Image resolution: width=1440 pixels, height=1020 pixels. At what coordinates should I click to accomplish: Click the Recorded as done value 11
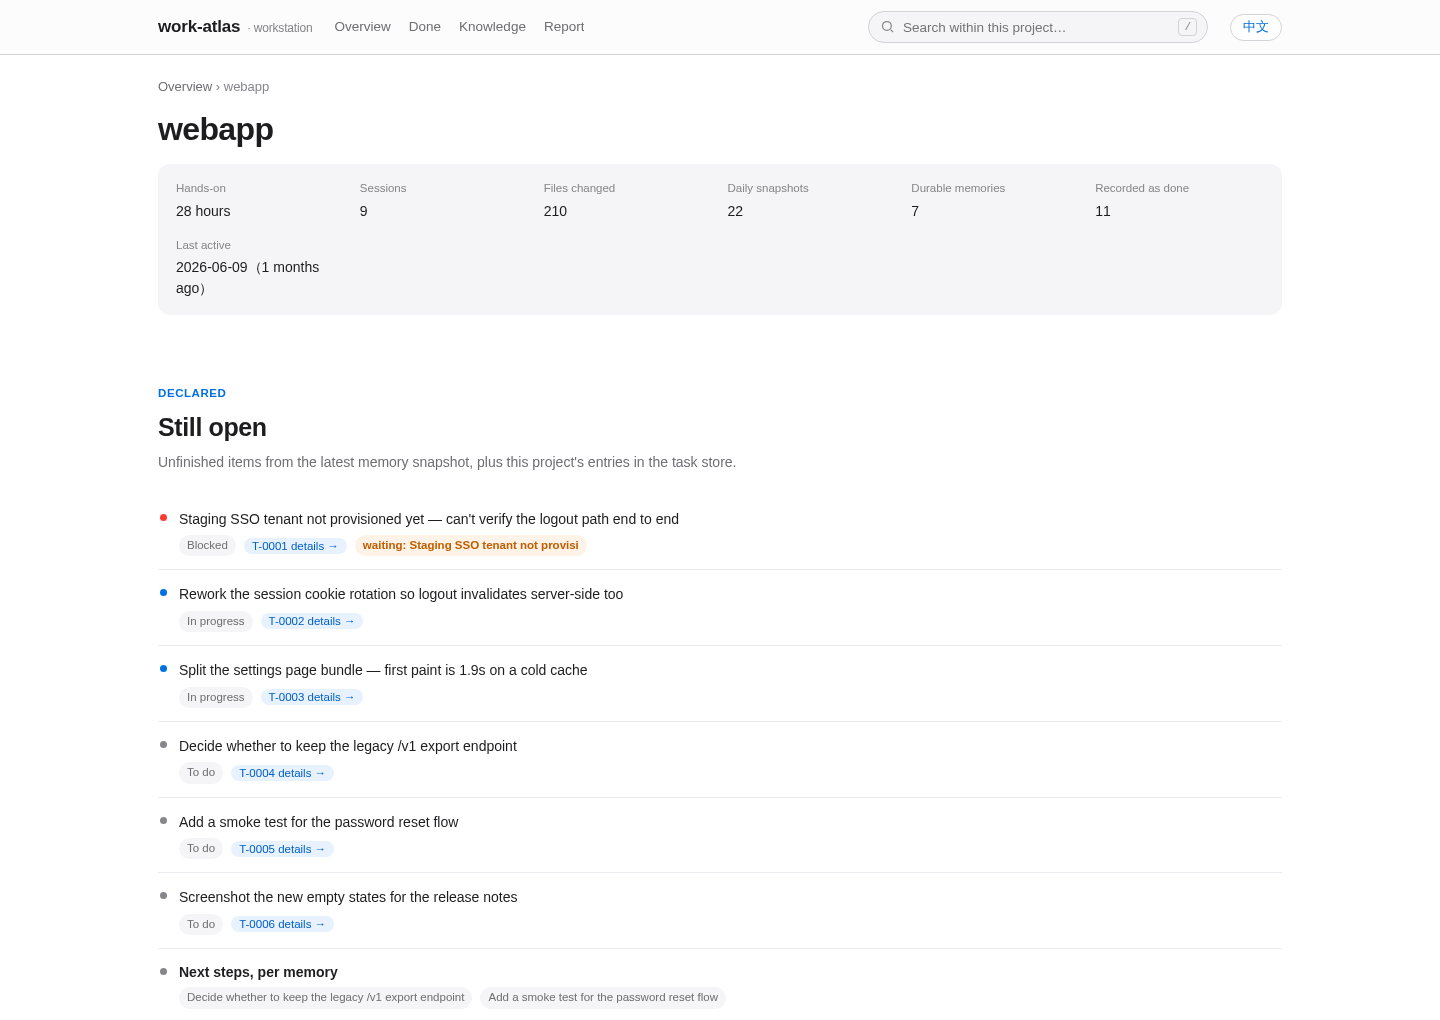coord(1103,211)
